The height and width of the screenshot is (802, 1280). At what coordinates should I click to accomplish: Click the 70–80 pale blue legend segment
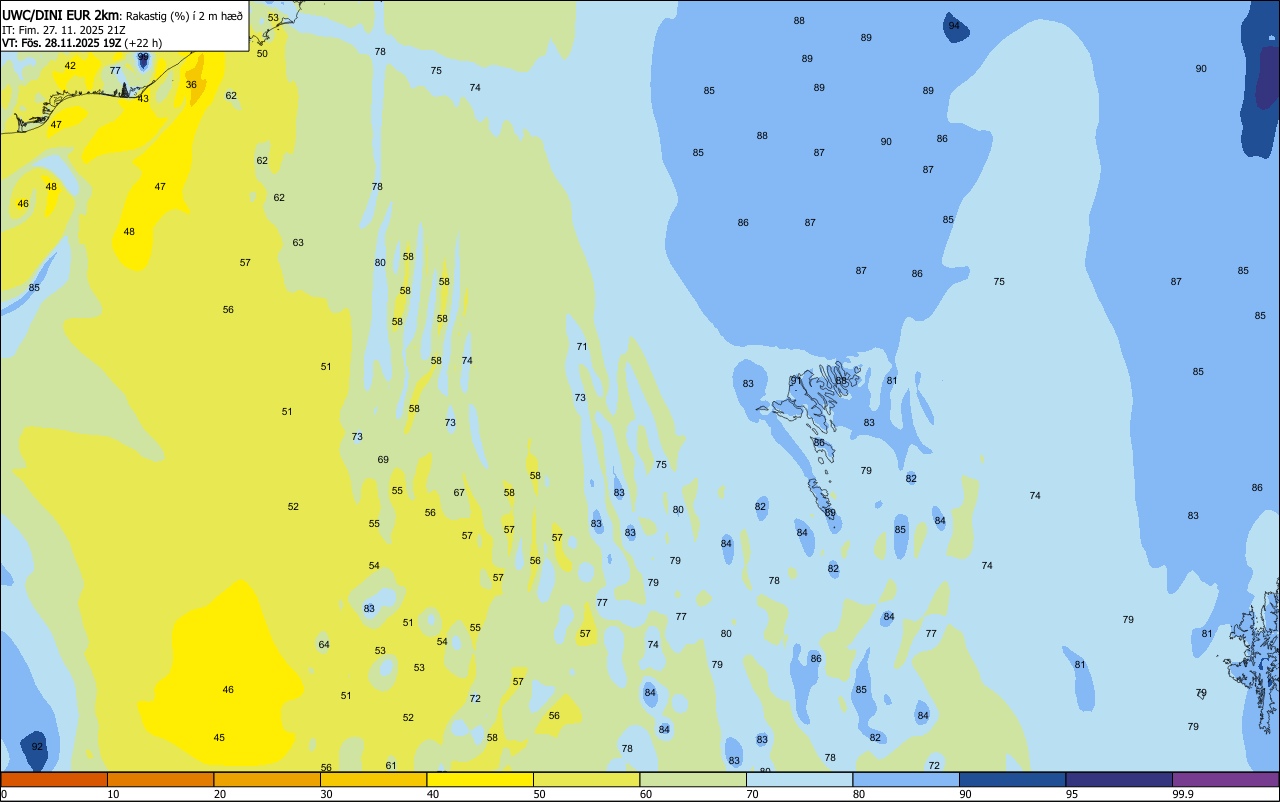click(799, 779)
